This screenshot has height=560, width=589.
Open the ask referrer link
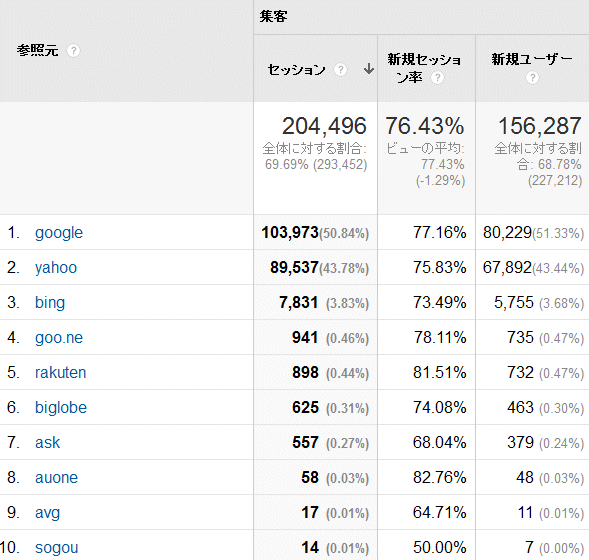point(47,442)
